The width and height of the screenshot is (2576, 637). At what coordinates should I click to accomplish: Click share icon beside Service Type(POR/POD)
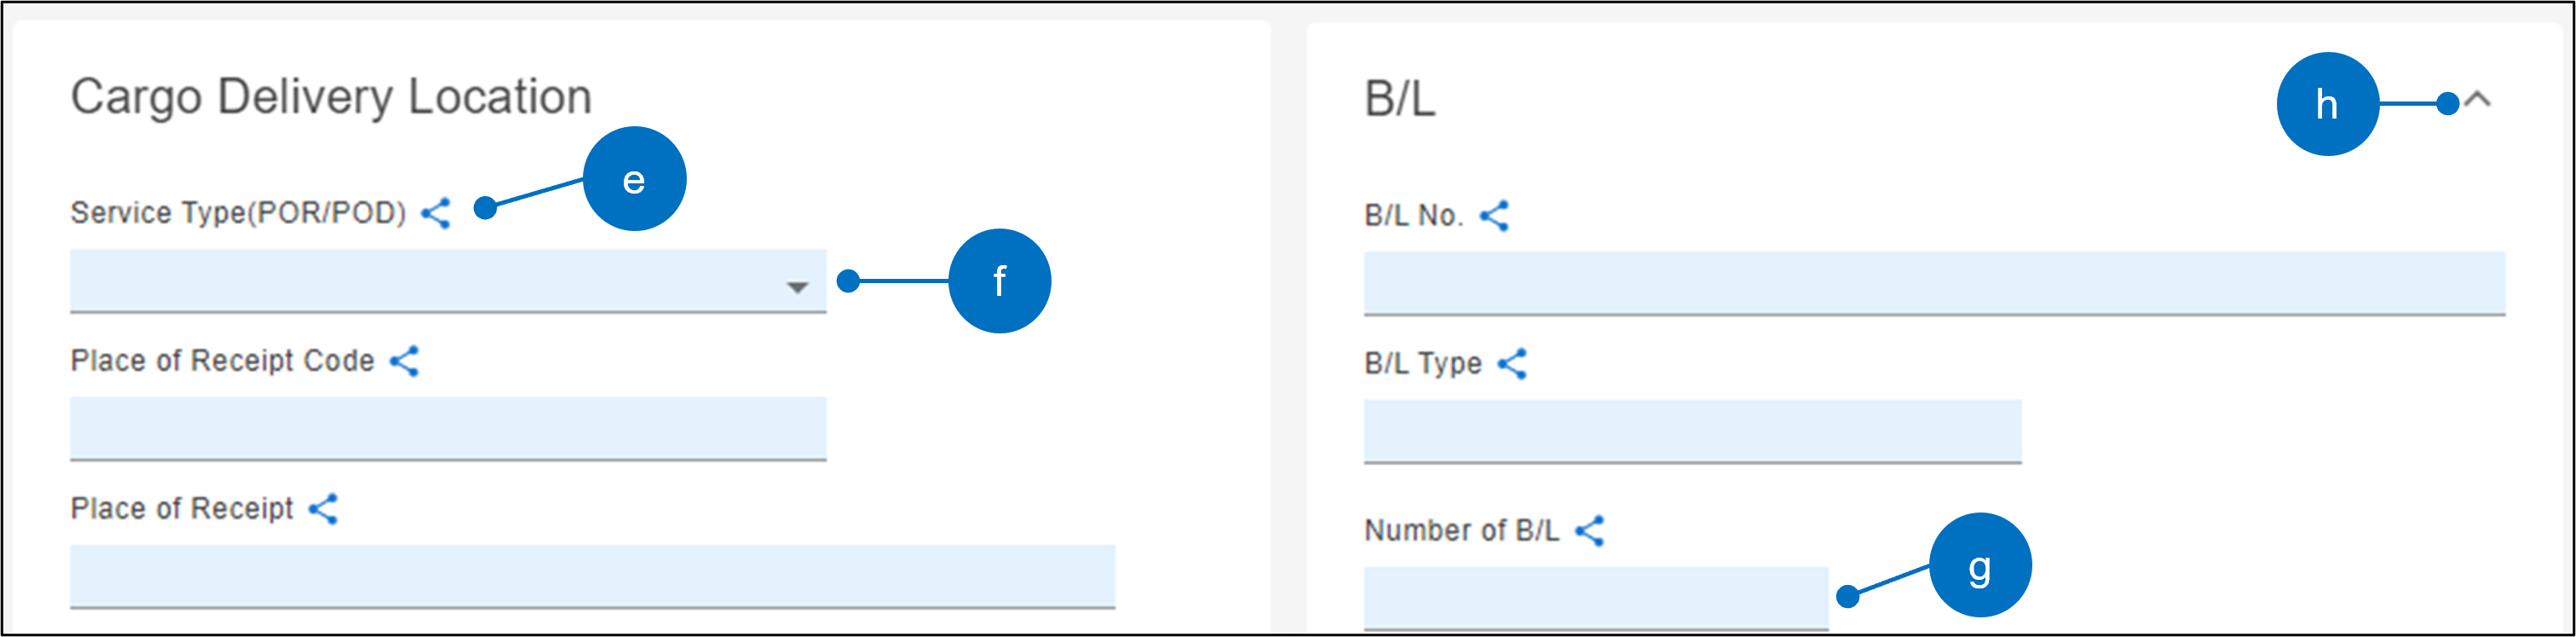[x=436, y=213]
